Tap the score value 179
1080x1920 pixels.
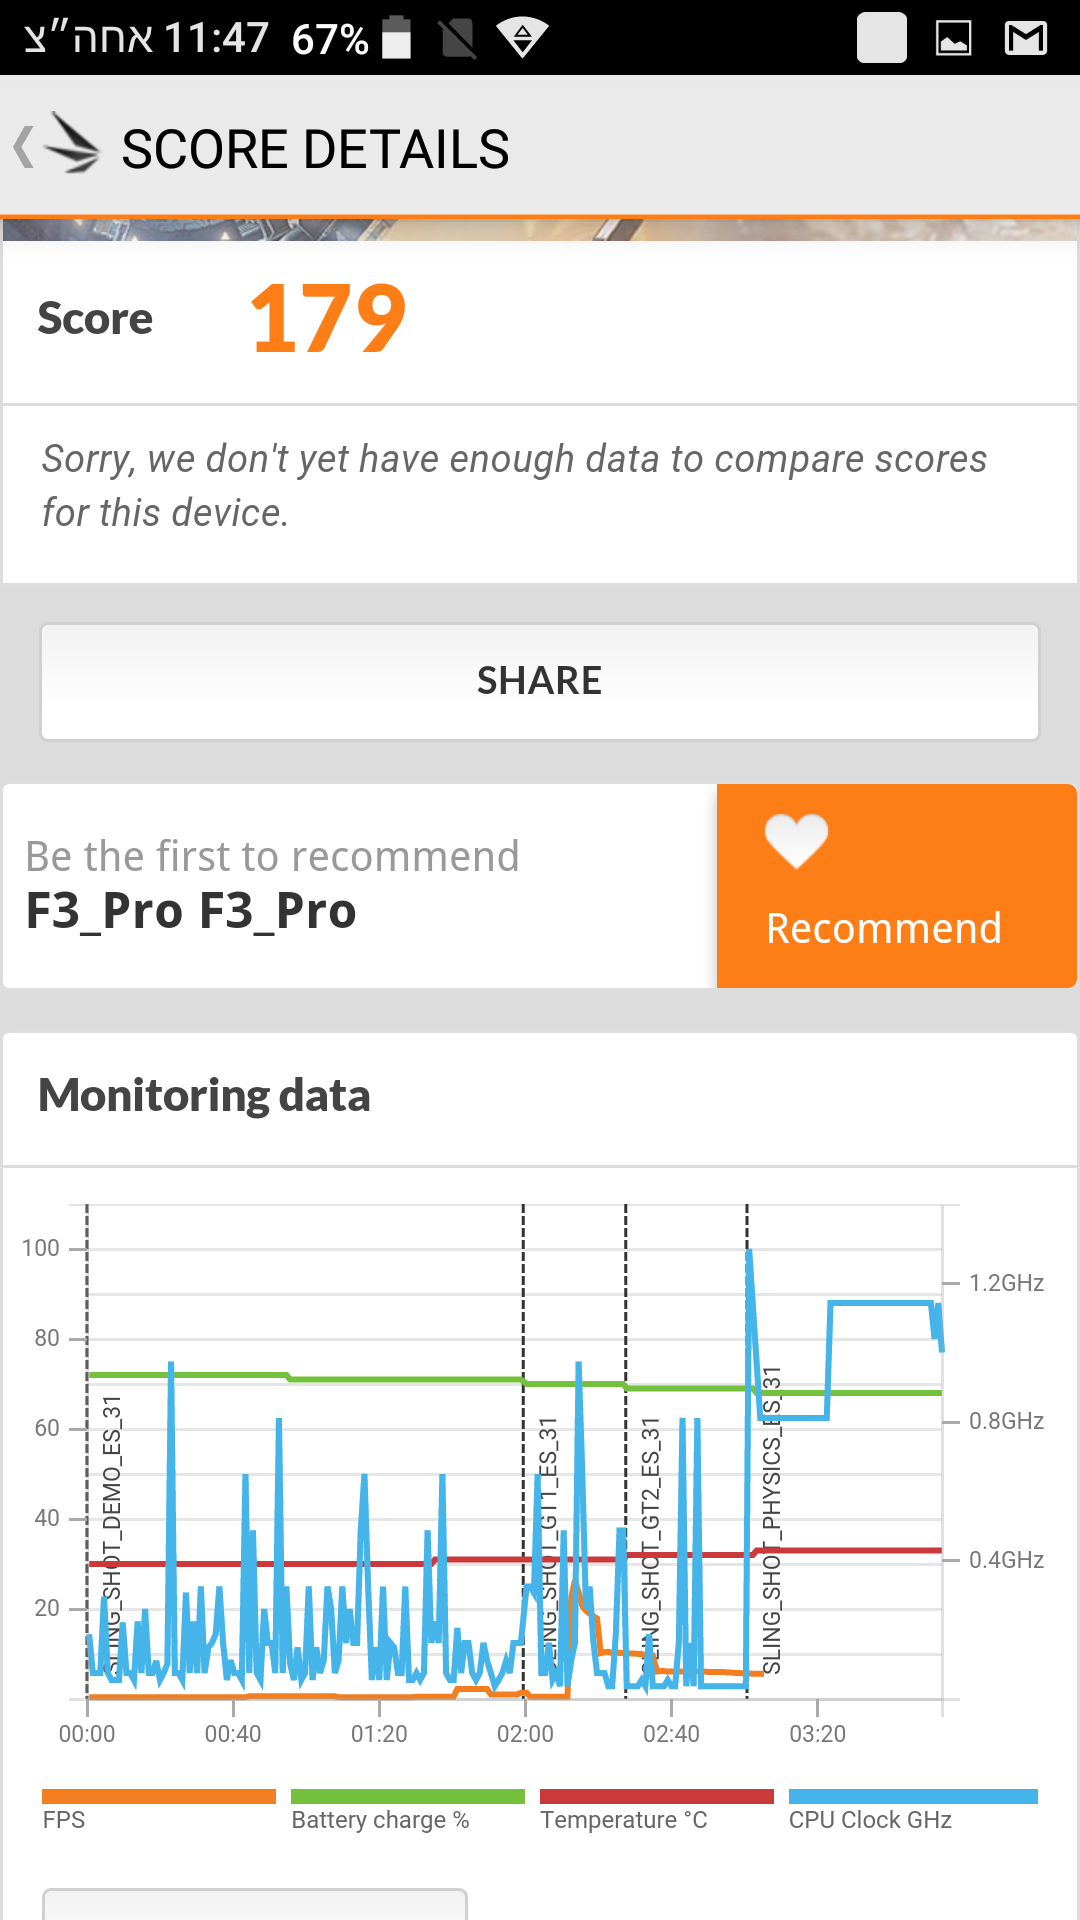[328, 320]
